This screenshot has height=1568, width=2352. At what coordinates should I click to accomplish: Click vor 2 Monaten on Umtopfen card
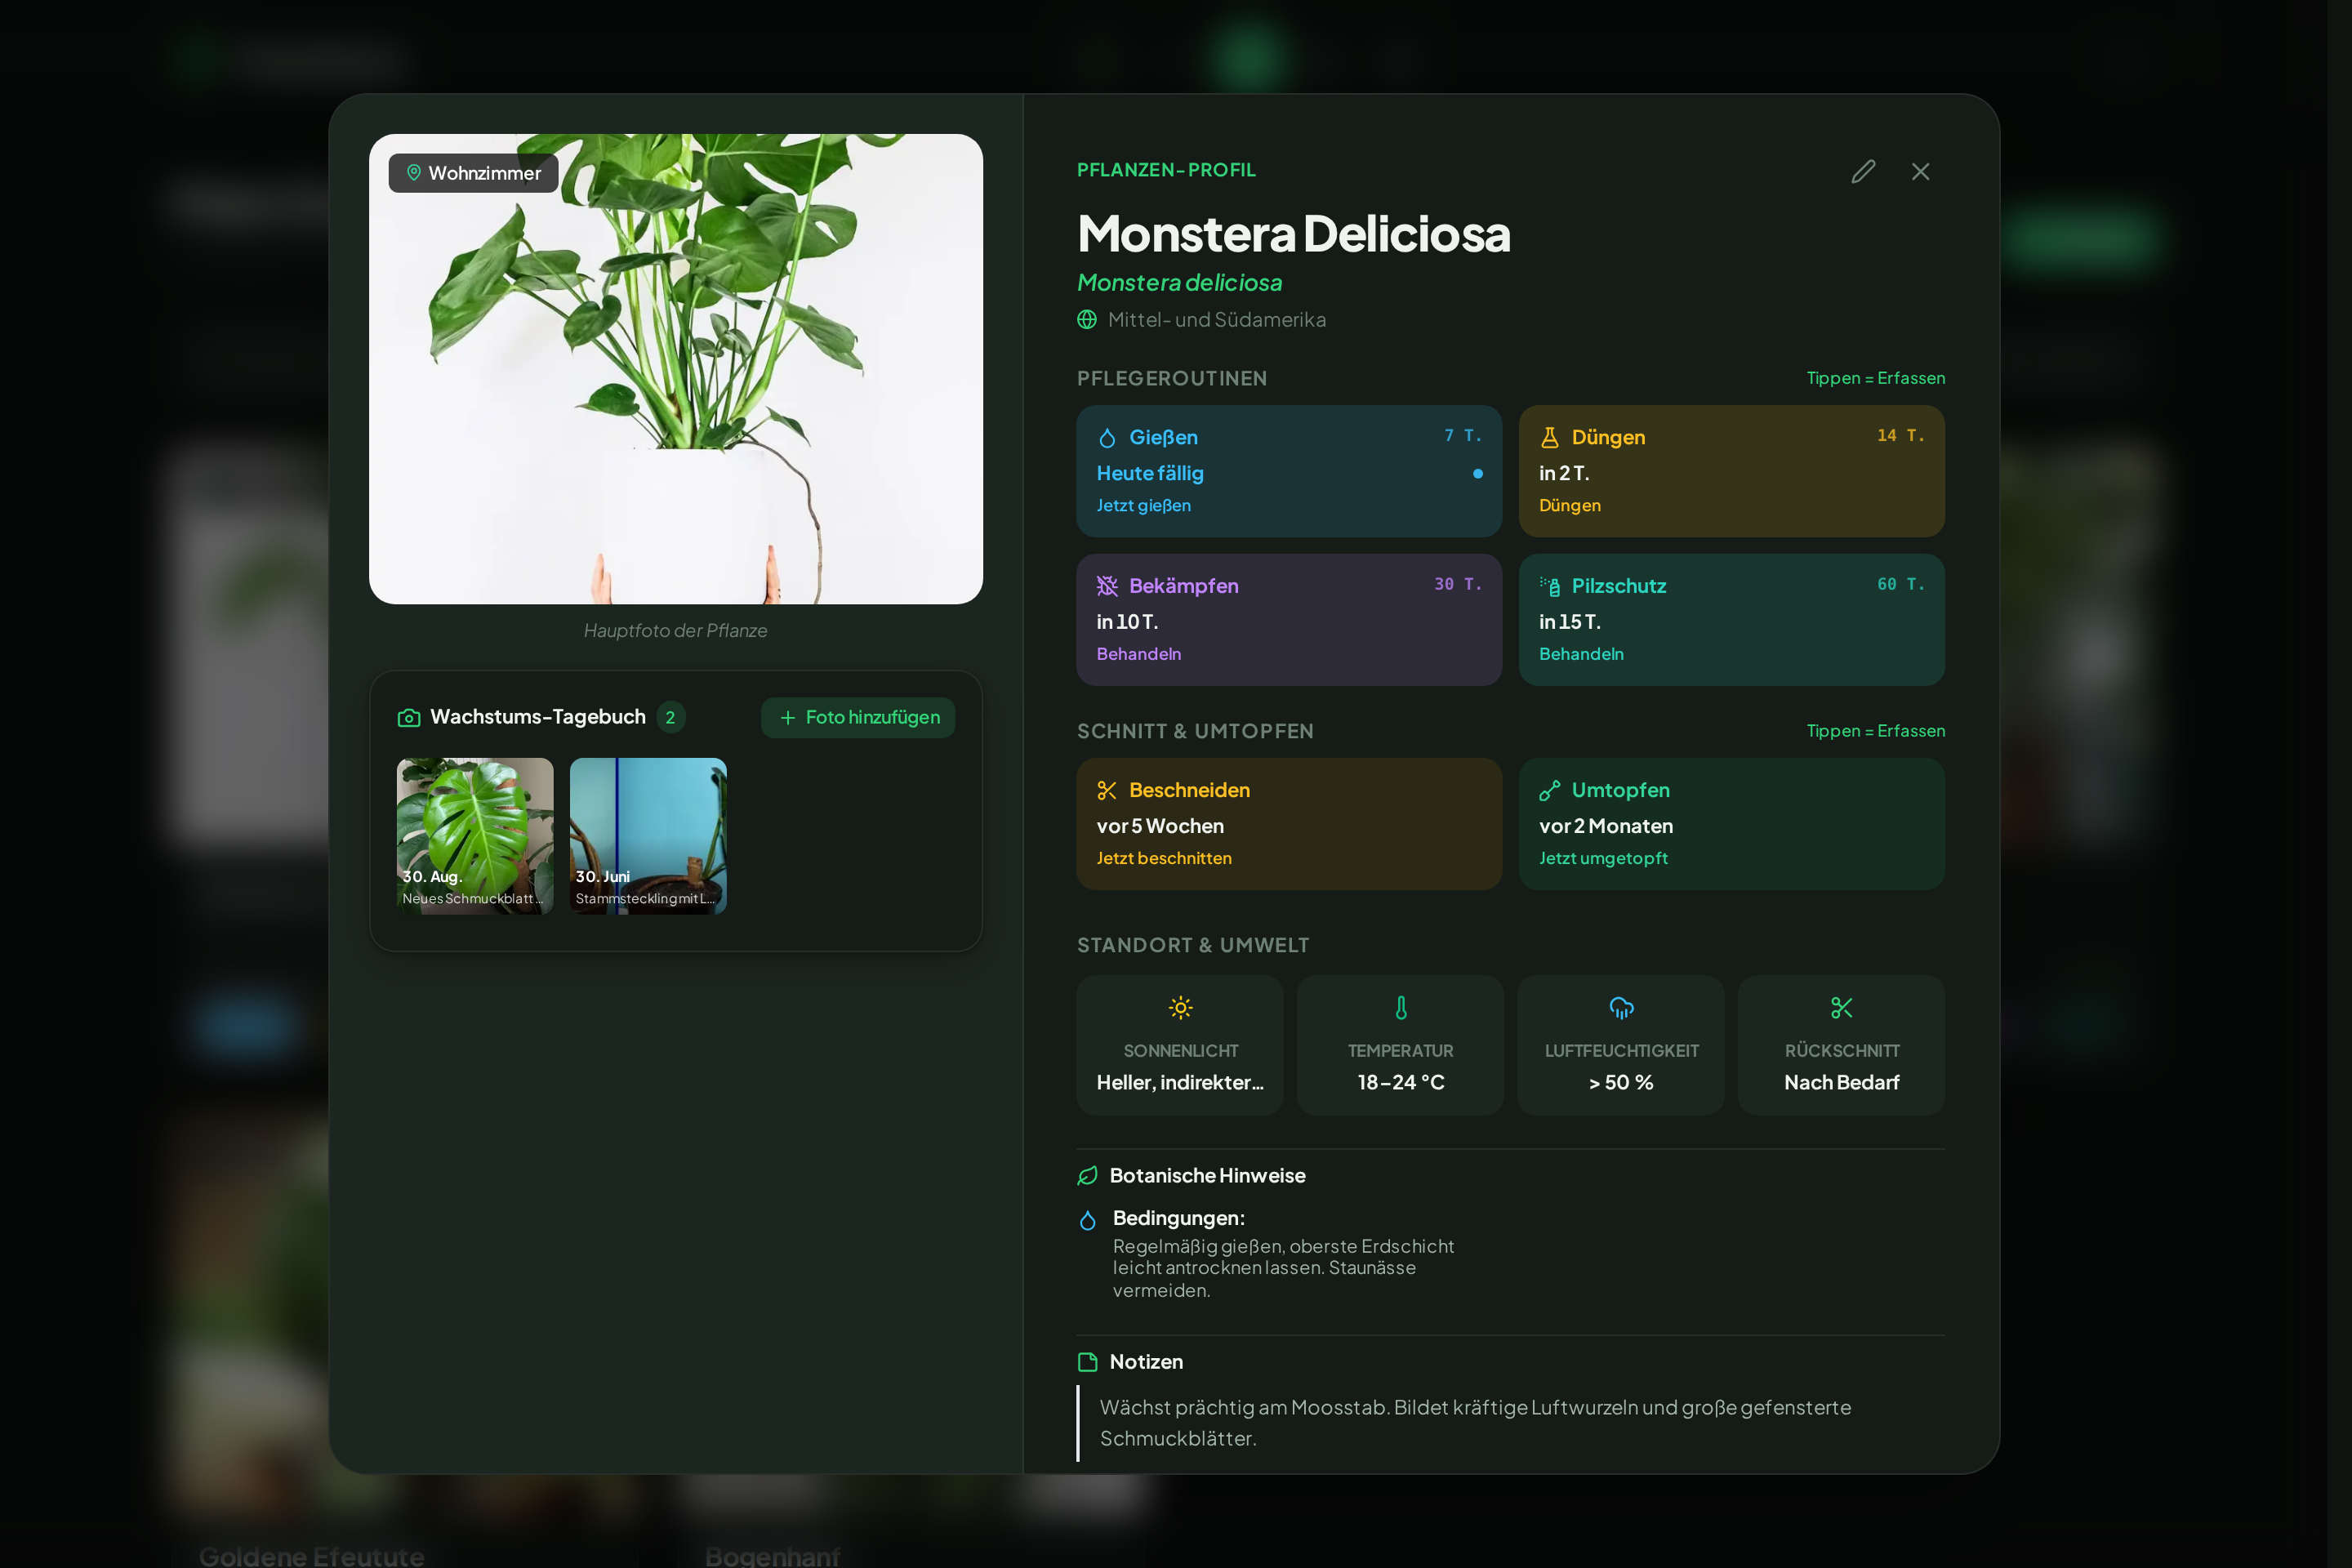(1606, 826)
